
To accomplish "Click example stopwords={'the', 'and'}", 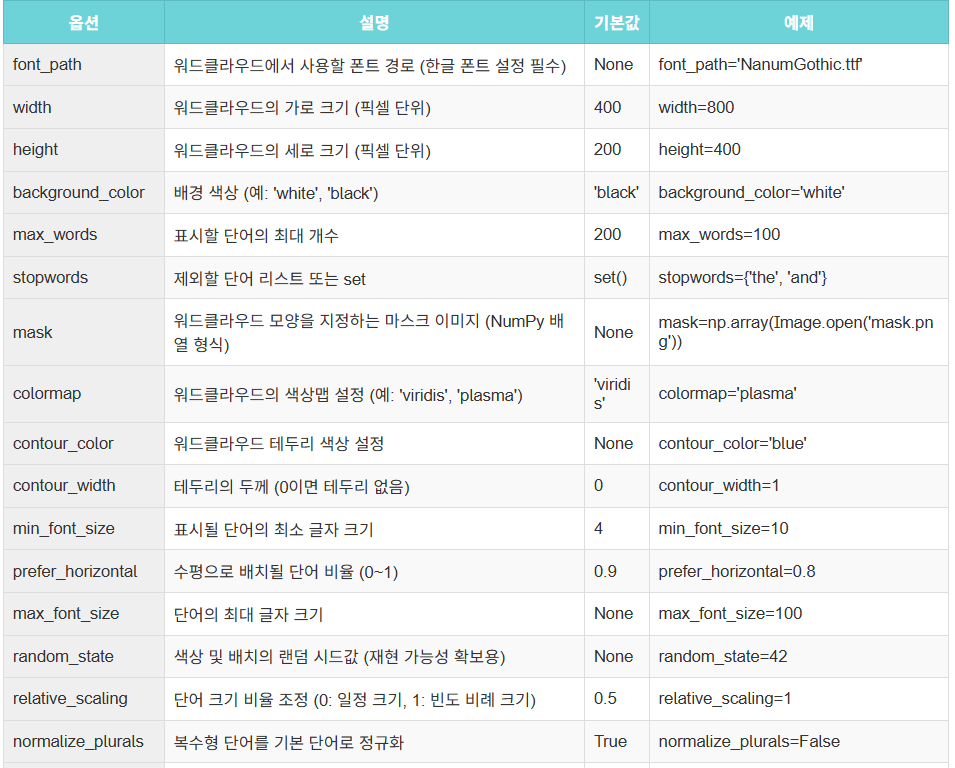I will point(742,278).
